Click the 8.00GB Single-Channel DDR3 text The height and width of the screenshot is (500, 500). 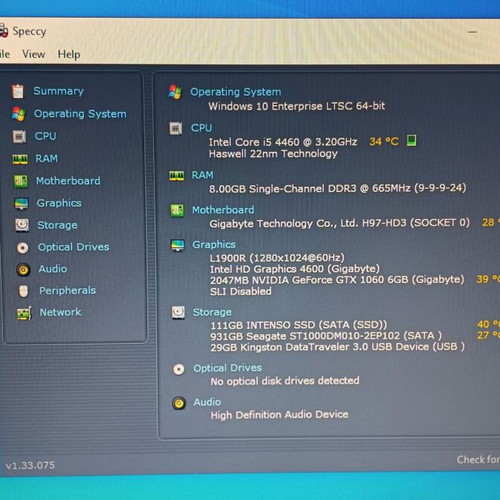337,188
